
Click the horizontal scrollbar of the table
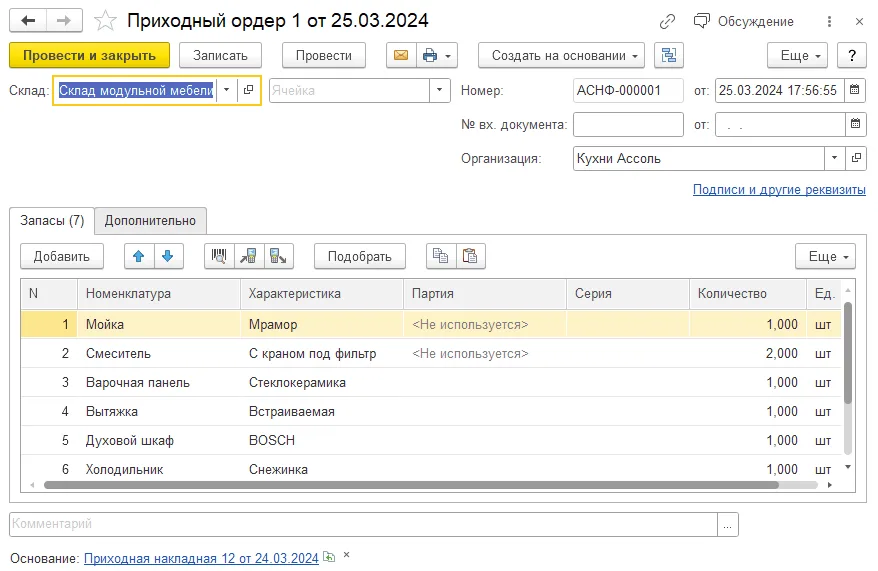point(412,485)
